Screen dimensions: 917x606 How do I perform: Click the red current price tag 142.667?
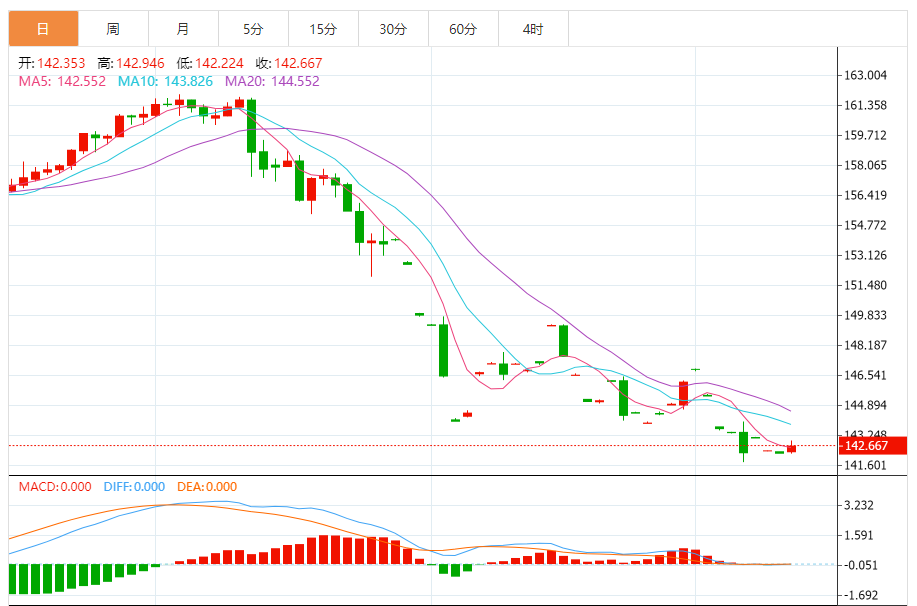click(873, 446)
